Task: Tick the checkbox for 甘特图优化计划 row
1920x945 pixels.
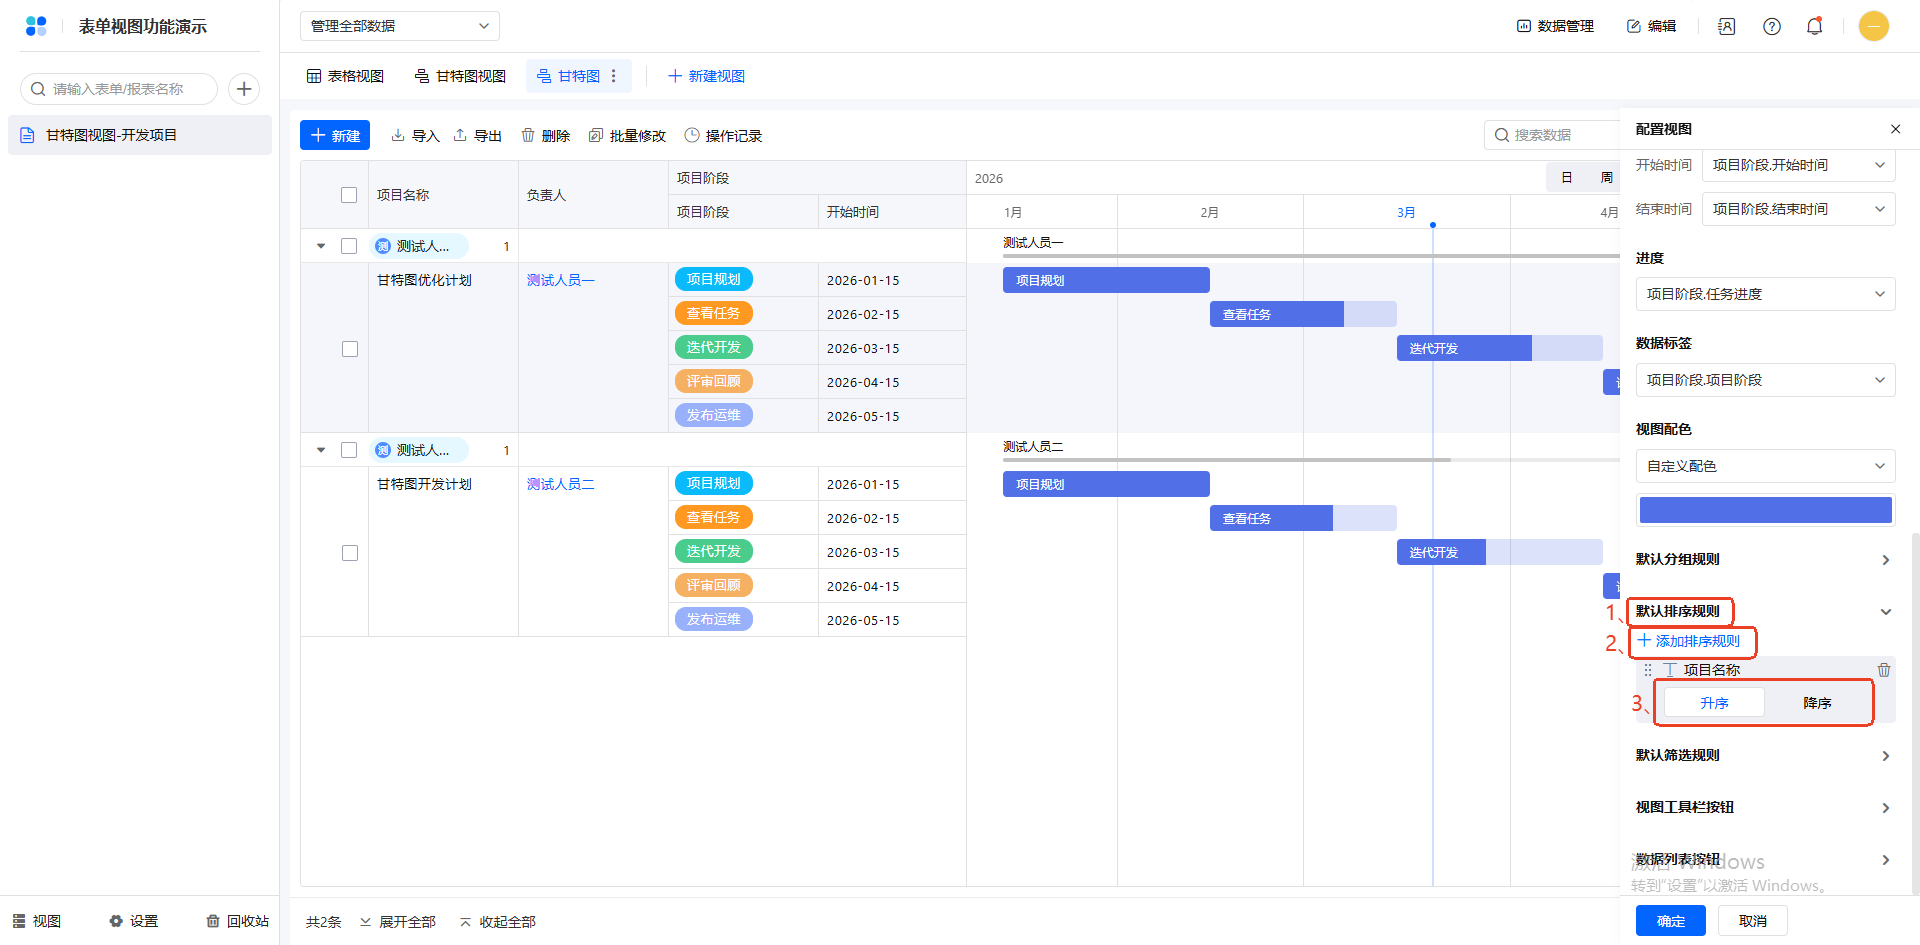Action: click(350, 349)
